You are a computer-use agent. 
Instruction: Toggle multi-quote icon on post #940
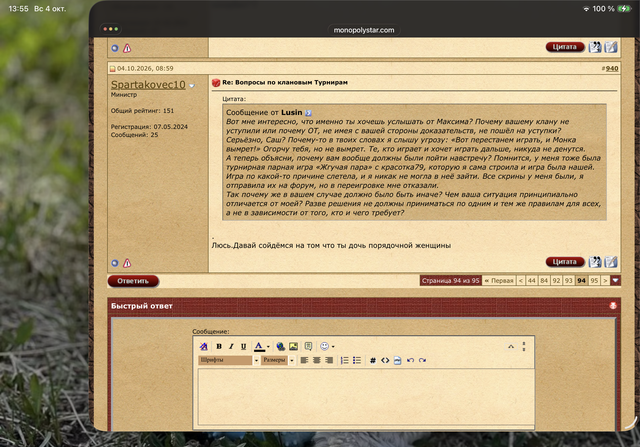click(x=595, y=262)
